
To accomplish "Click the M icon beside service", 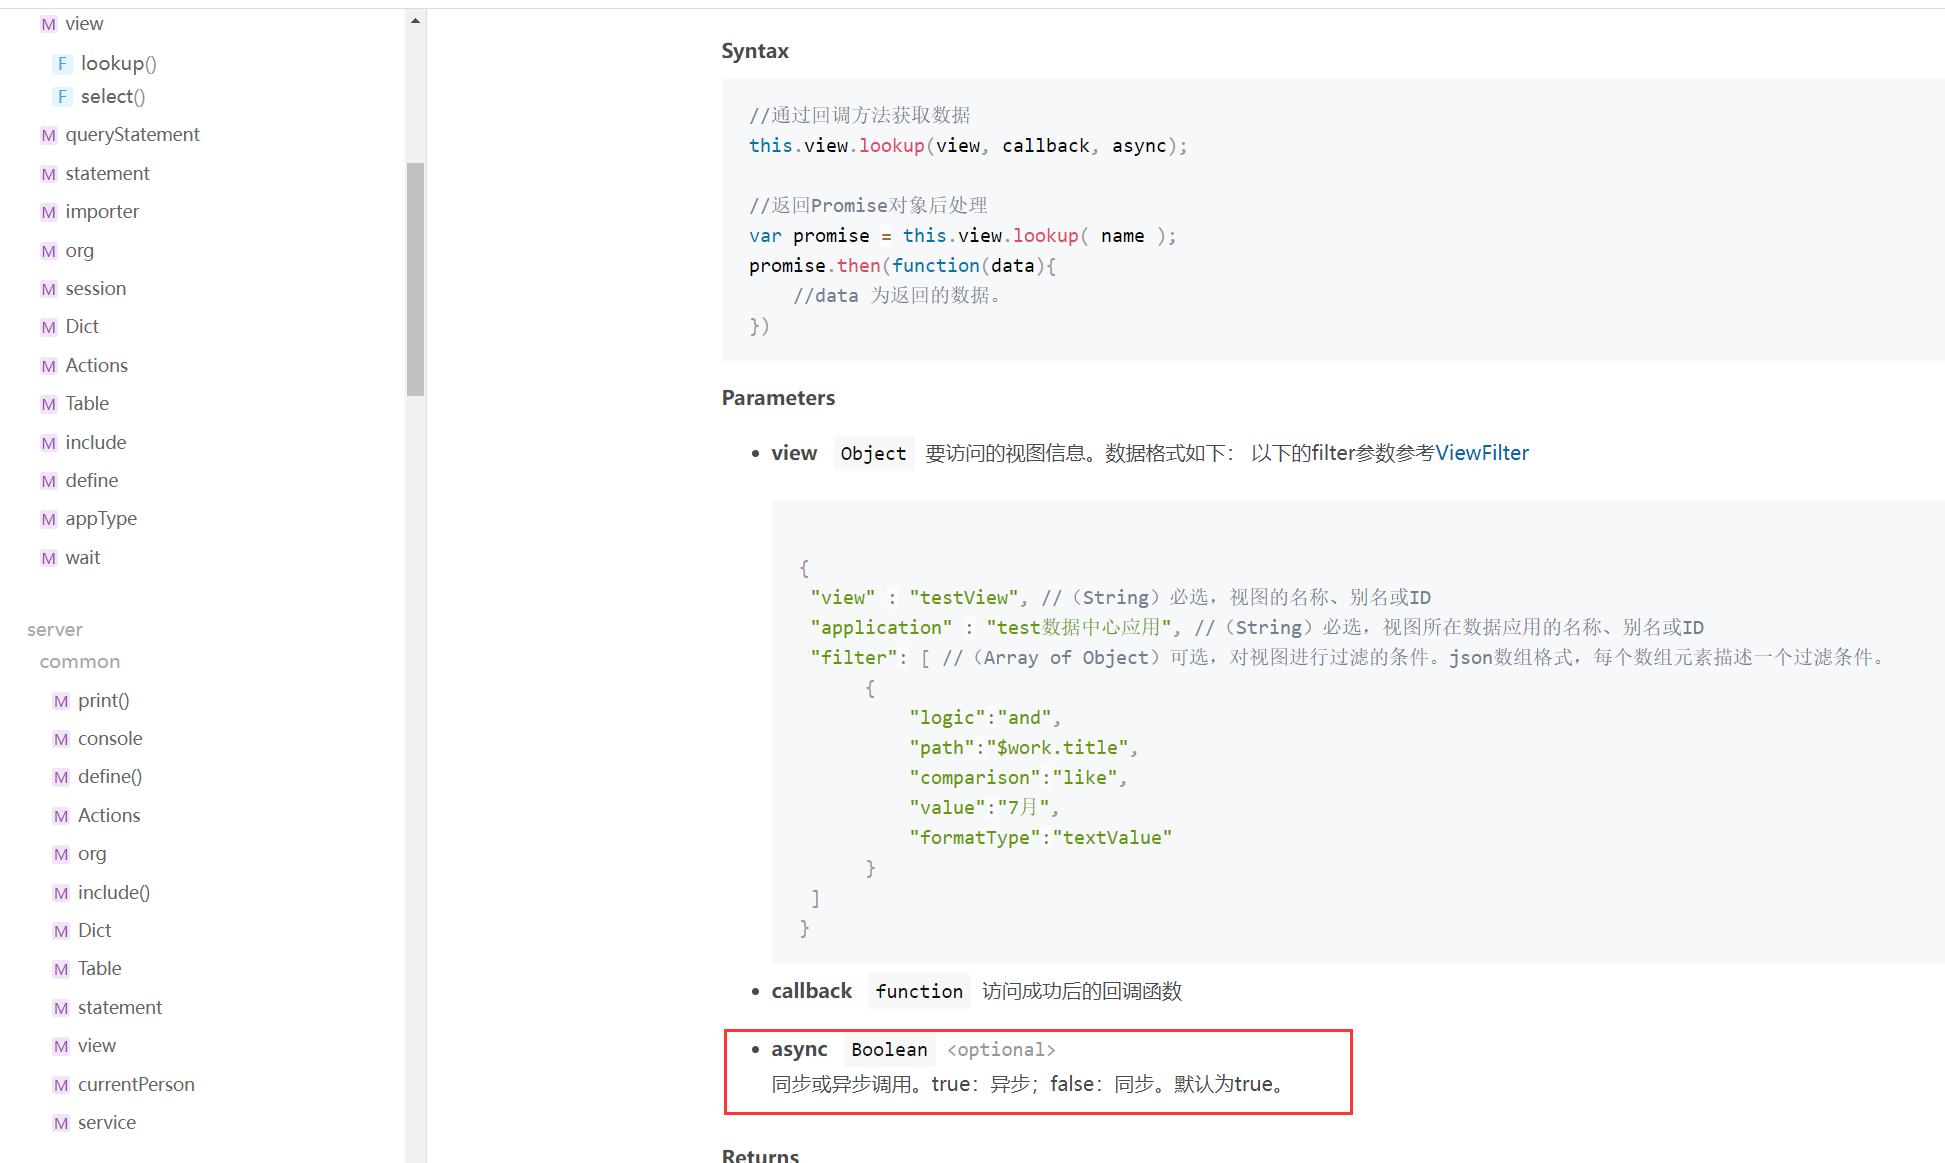I will (61, 1123).
